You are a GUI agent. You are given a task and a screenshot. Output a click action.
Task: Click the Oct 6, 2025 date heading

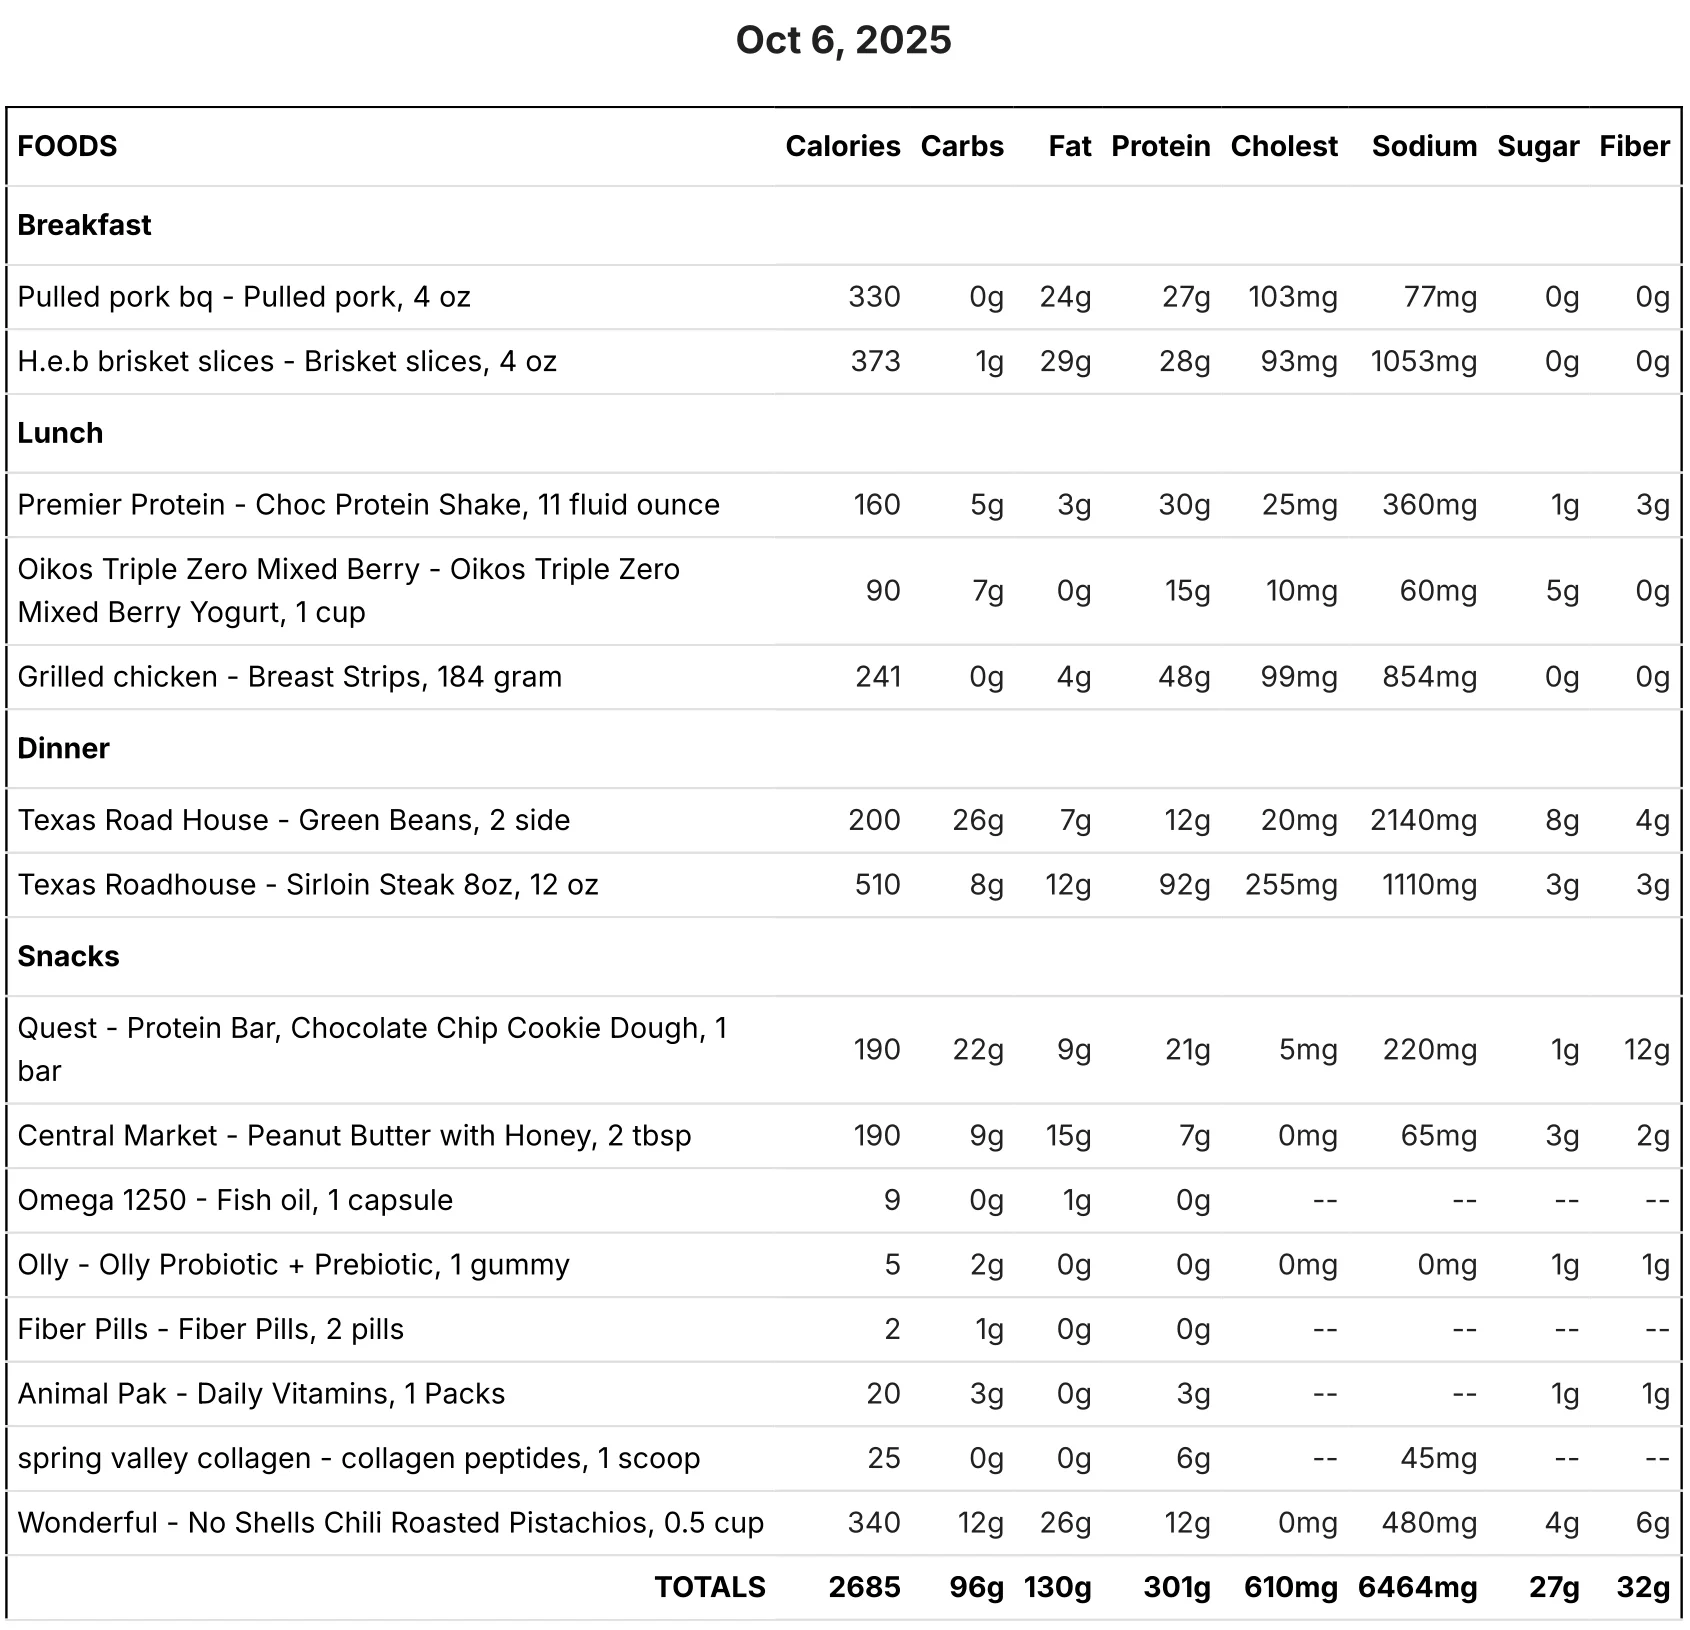pyautogui.click(x=843, y=40)
